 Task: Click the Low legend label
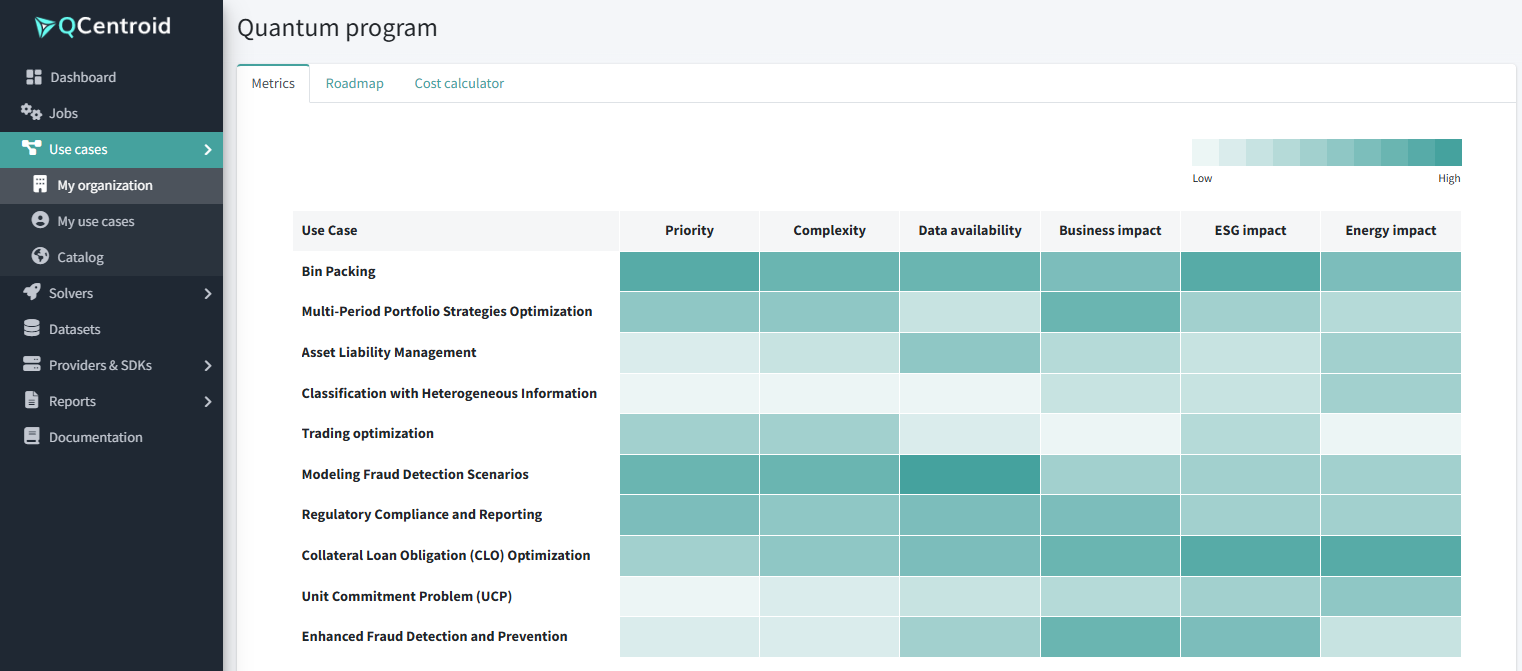1202,178
